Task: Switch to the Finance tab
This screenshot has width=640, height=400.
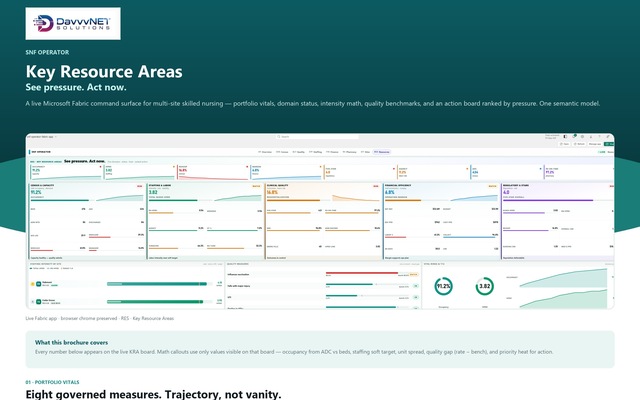Action: 333,152
